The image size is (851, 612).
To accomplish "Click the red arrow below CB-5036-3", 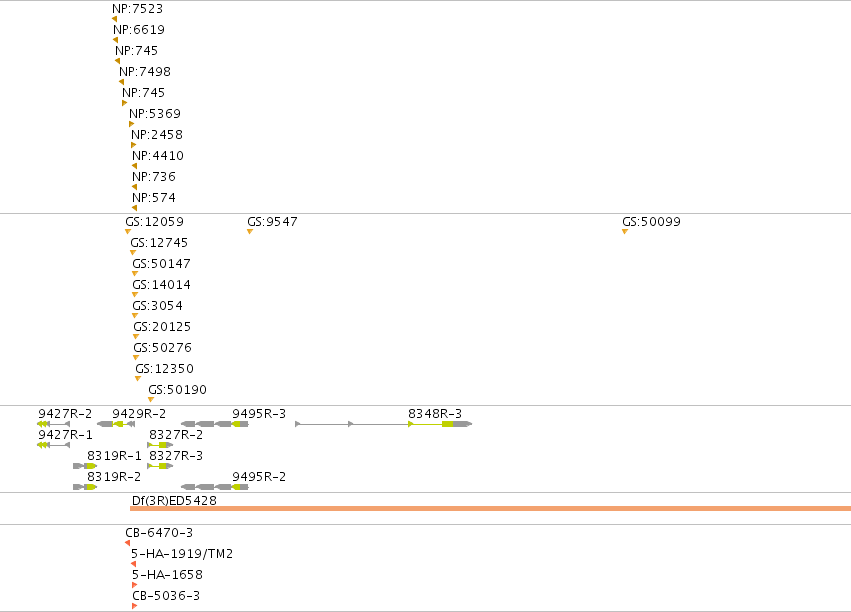I will click(x=135, y=606).
